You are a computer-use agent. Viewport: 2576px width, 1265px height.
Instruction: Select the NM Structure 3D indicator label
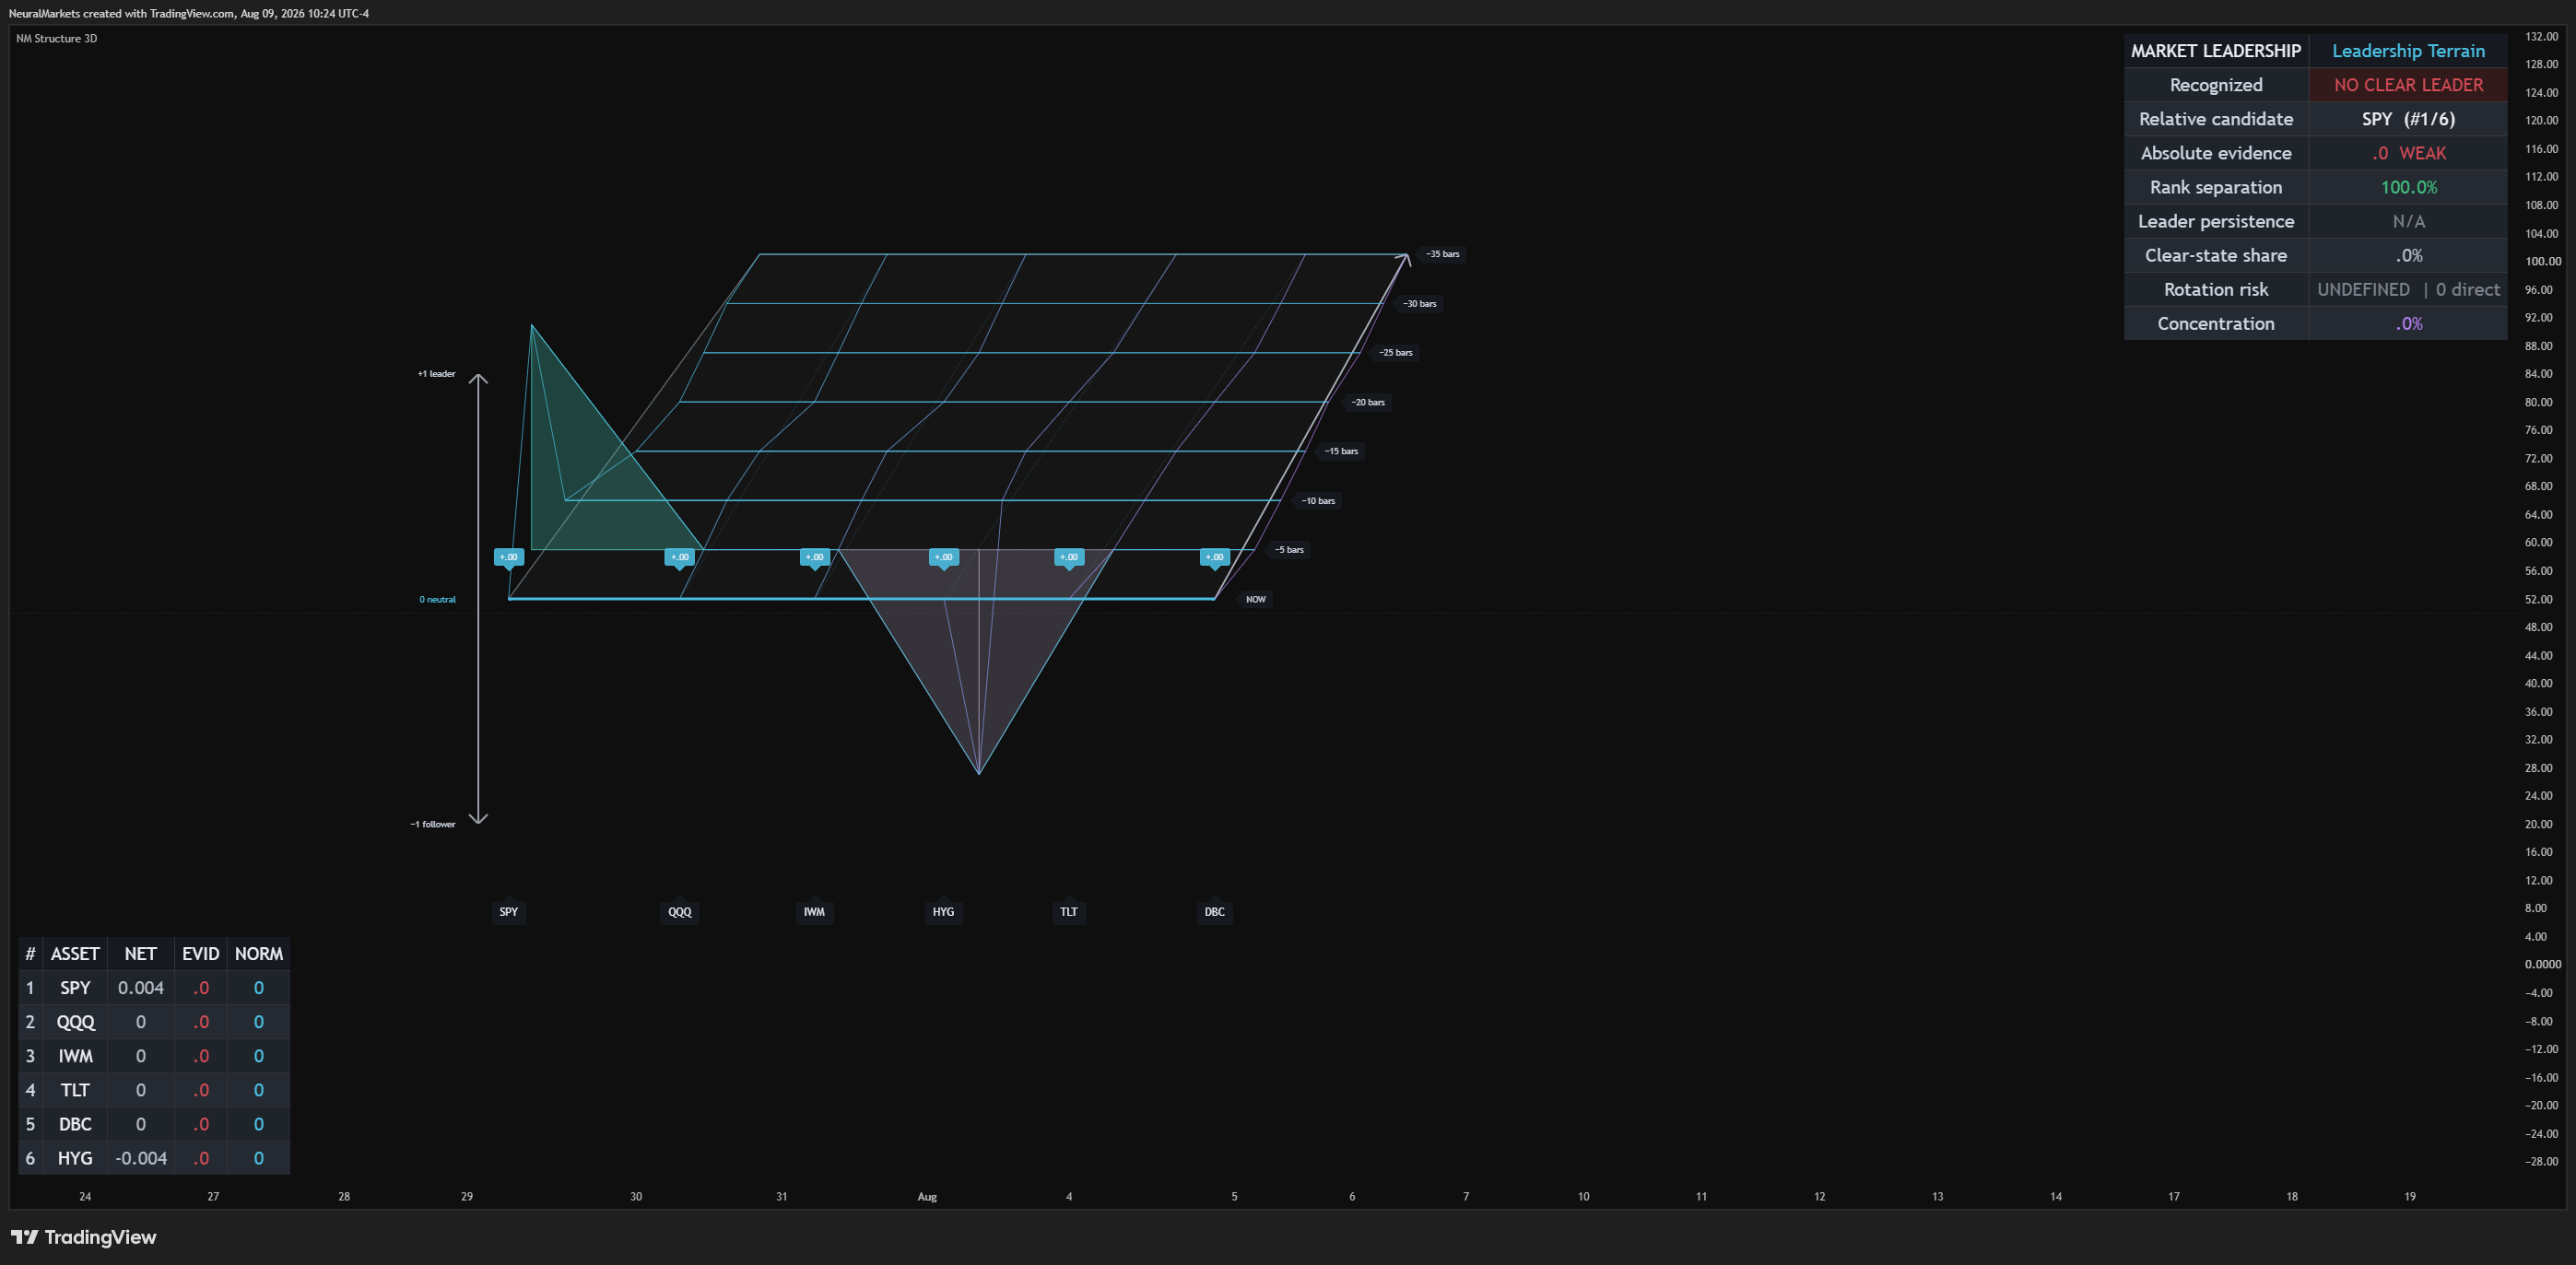coord(56,38)
